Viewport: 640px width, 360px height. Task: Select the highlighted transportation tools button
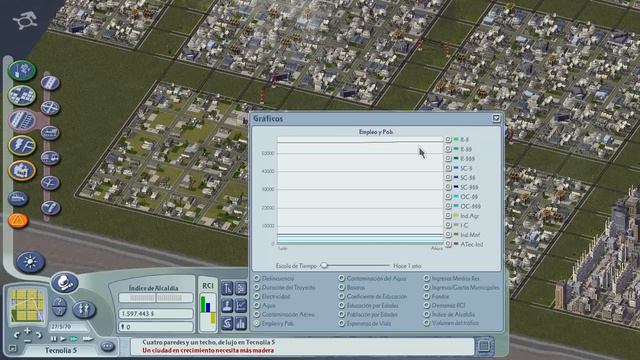click(22, 120)
